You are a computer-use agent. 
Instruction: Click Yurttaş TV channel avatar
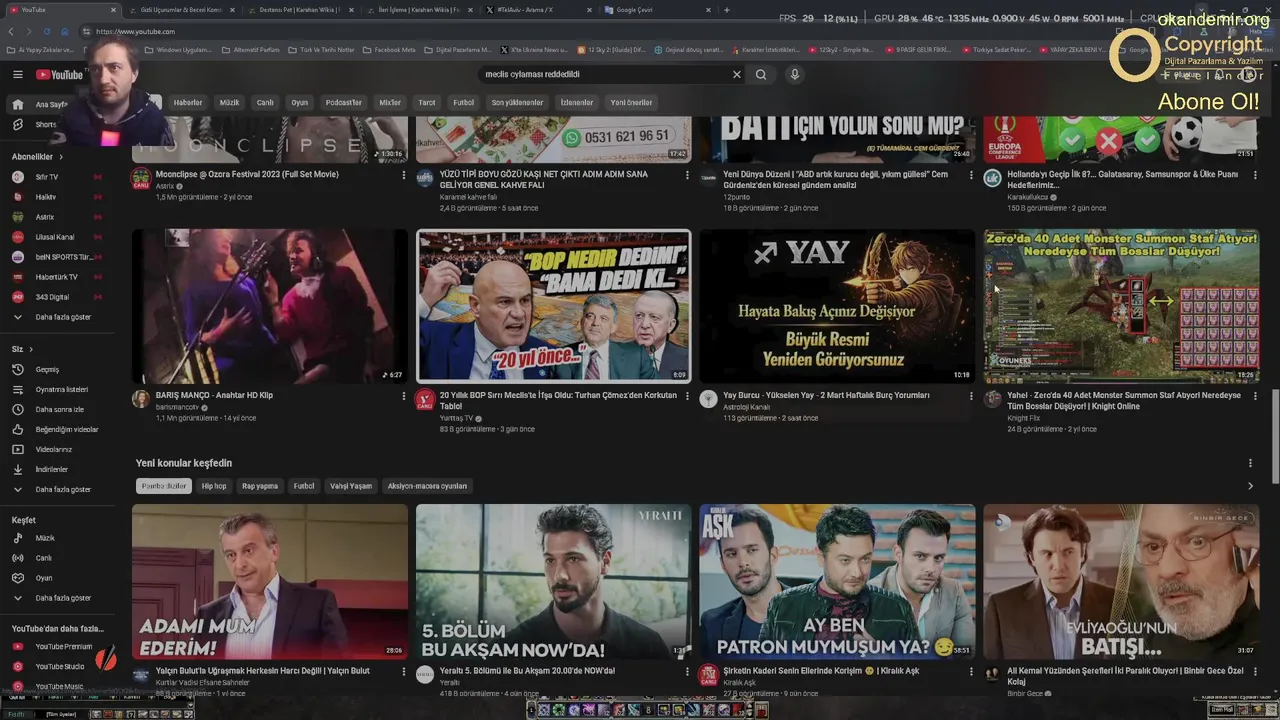(x=425, y=400)
